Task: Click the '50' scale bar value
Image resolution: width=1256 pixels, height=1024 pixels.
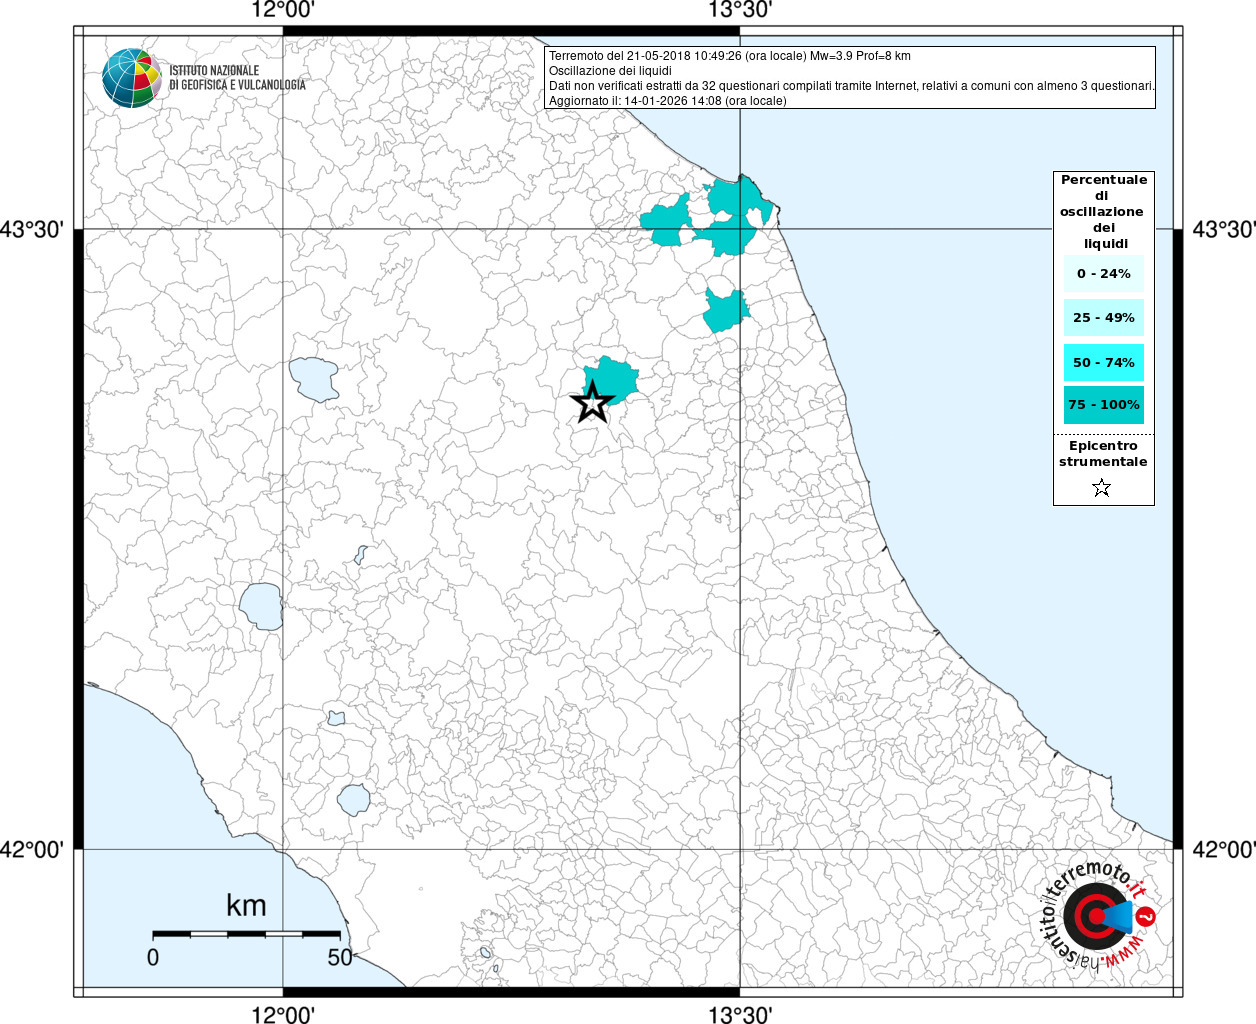Action: 340,957
